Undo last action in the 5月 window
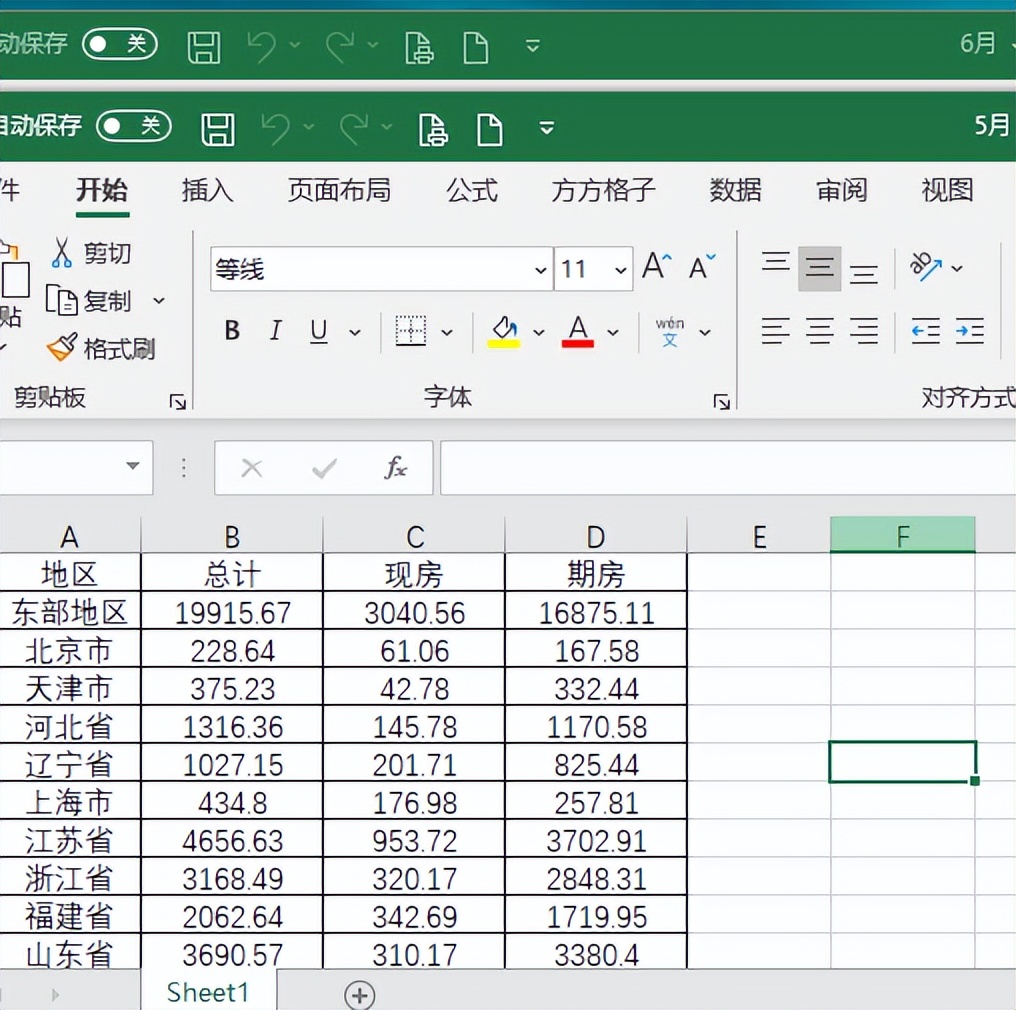This screenshot has height=1010, width=1016. (x=277, y=128)
